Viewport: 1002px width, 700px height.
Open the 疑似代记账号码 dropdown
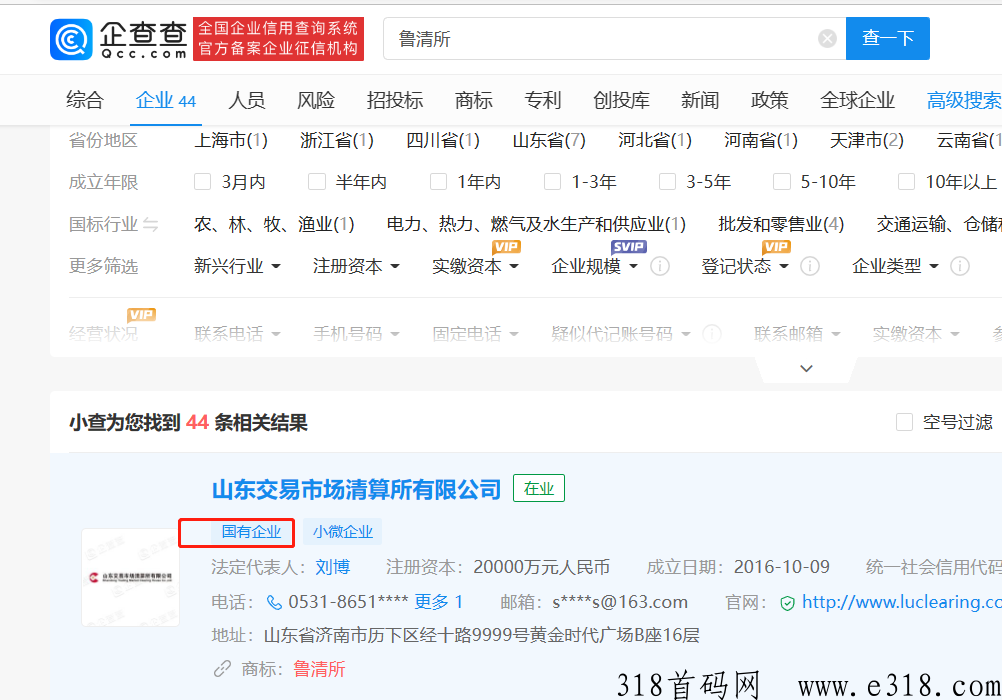(x=621, y=334)
